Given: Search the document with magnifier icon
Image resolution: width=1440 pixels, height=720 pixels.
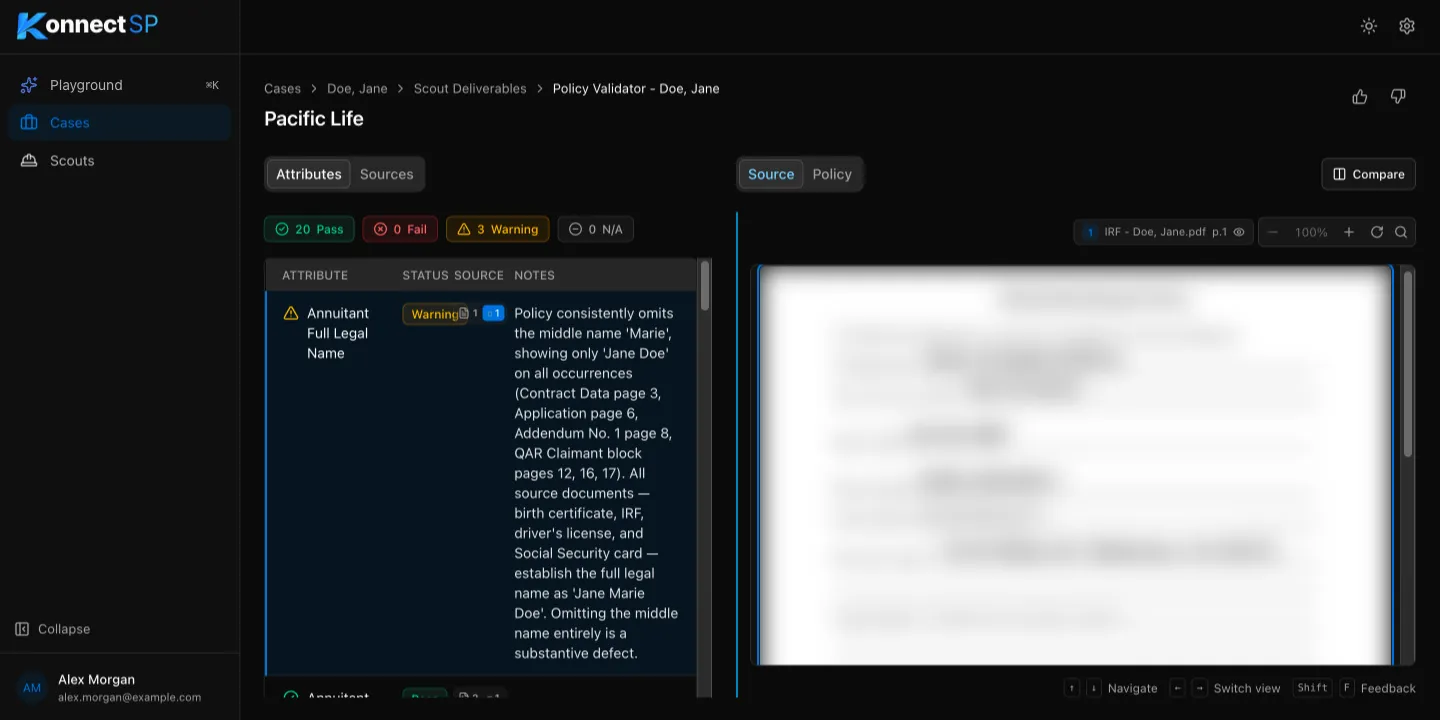Looking at the screenshot, I should (1401, 232).
